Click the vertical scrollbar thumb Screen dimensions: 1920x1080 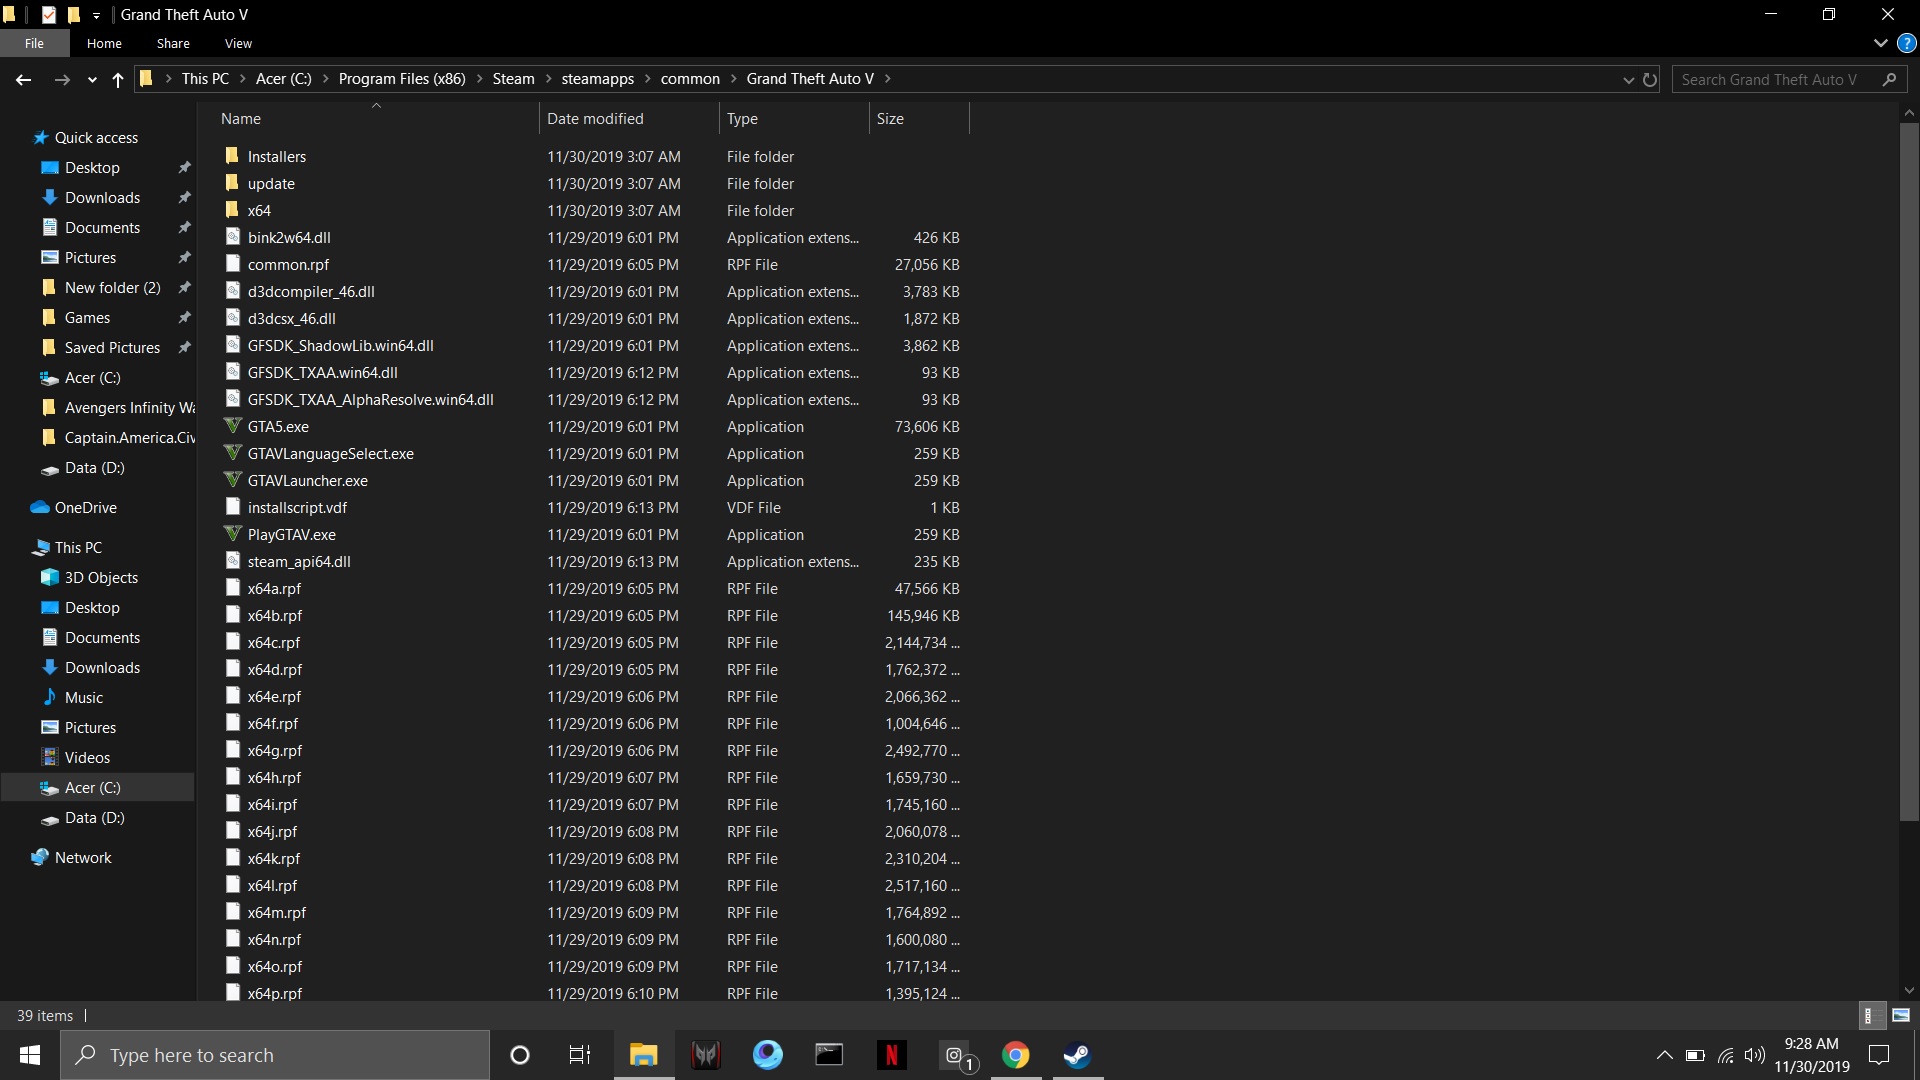pyautogui.click(x=1909, y=470)
